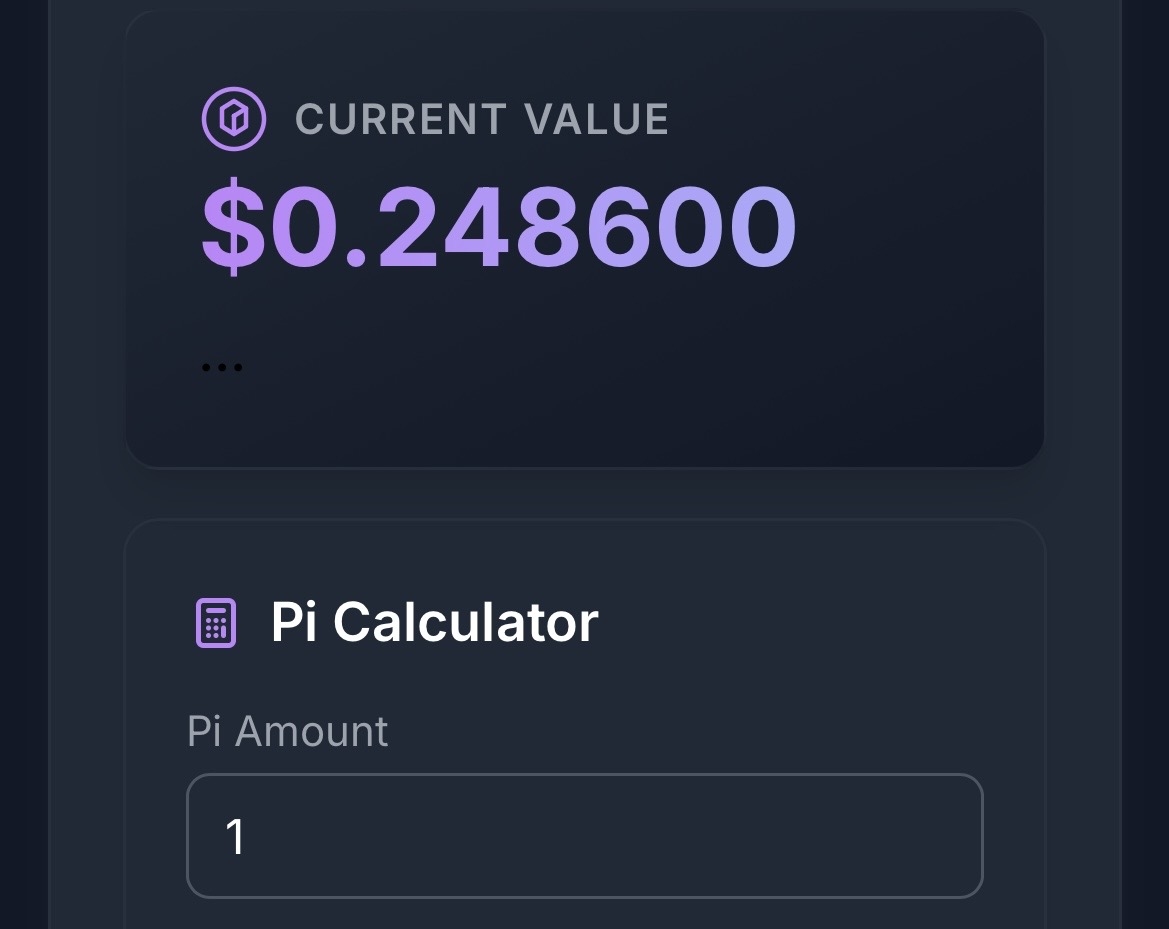This screenshot has height=929, width=1169.
Task: Click blank area right of Pi Calculator heading
Action: point(820,622)
